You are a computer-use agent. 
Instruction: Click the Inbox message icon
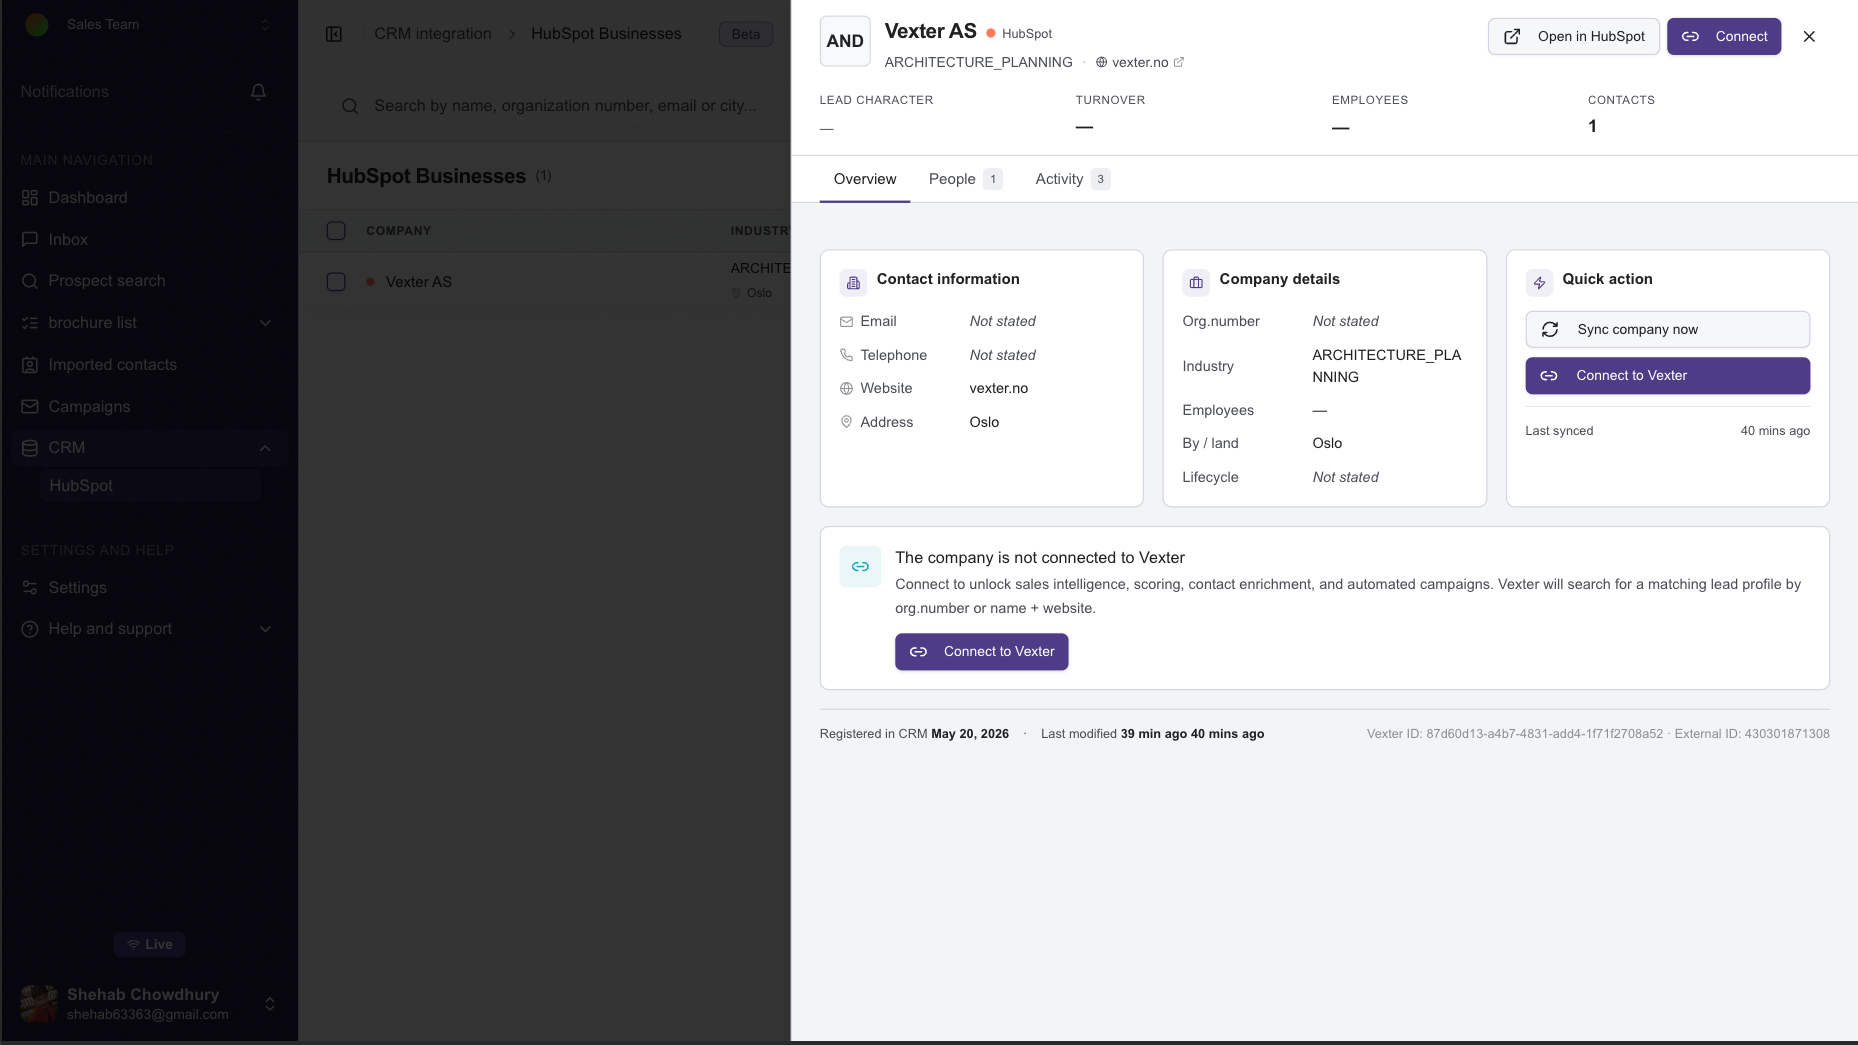coord(30,240)
